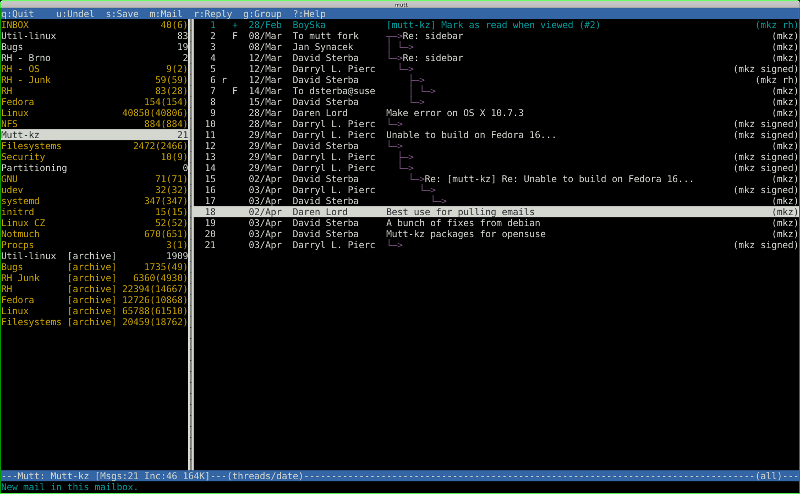Image resolution: width=800 pixels, height=494 pixels.
Task: Click thread arrow on message 21 row
Action: 396,245
